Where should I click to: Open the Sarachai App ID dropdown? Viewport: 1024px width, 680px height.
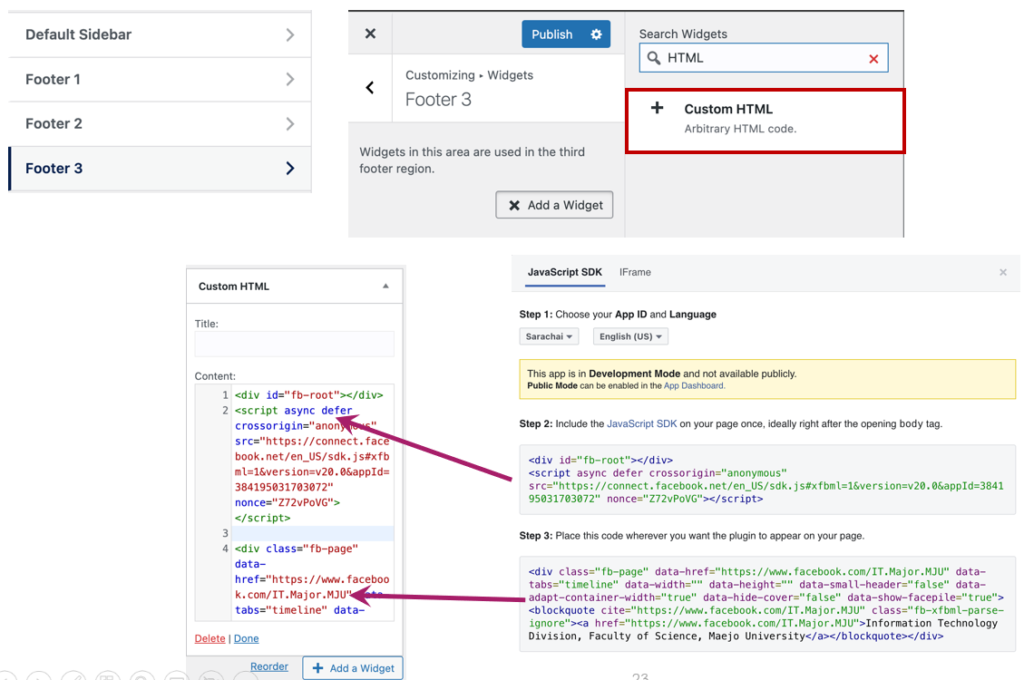click(x=549, y=336)
